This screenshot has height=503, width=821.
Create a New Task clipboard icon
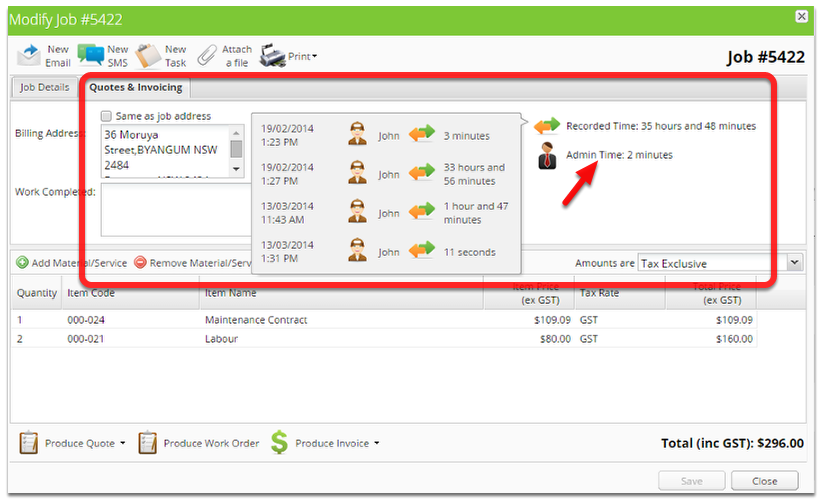point(148,56)
